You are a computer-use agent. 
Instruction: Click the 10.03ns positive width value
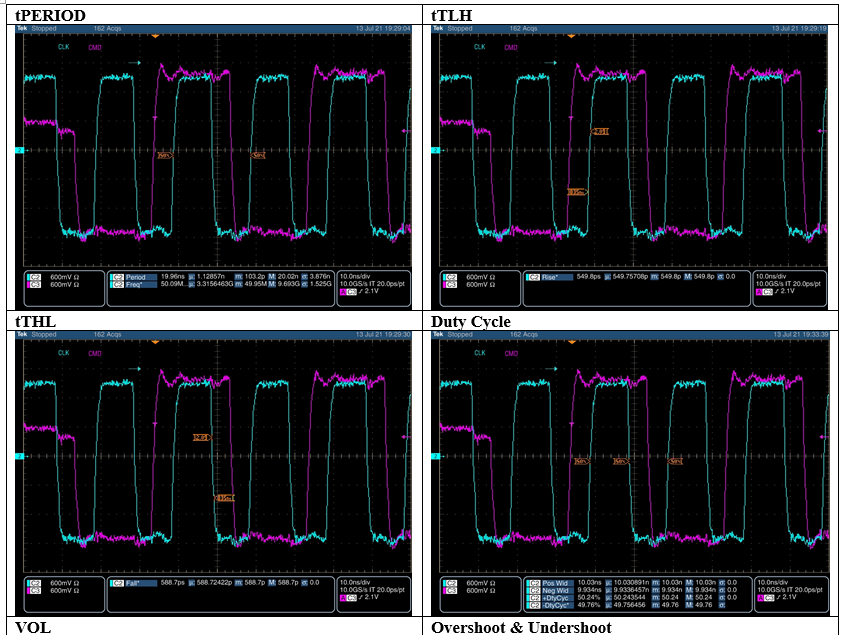(x=589, y=583)
